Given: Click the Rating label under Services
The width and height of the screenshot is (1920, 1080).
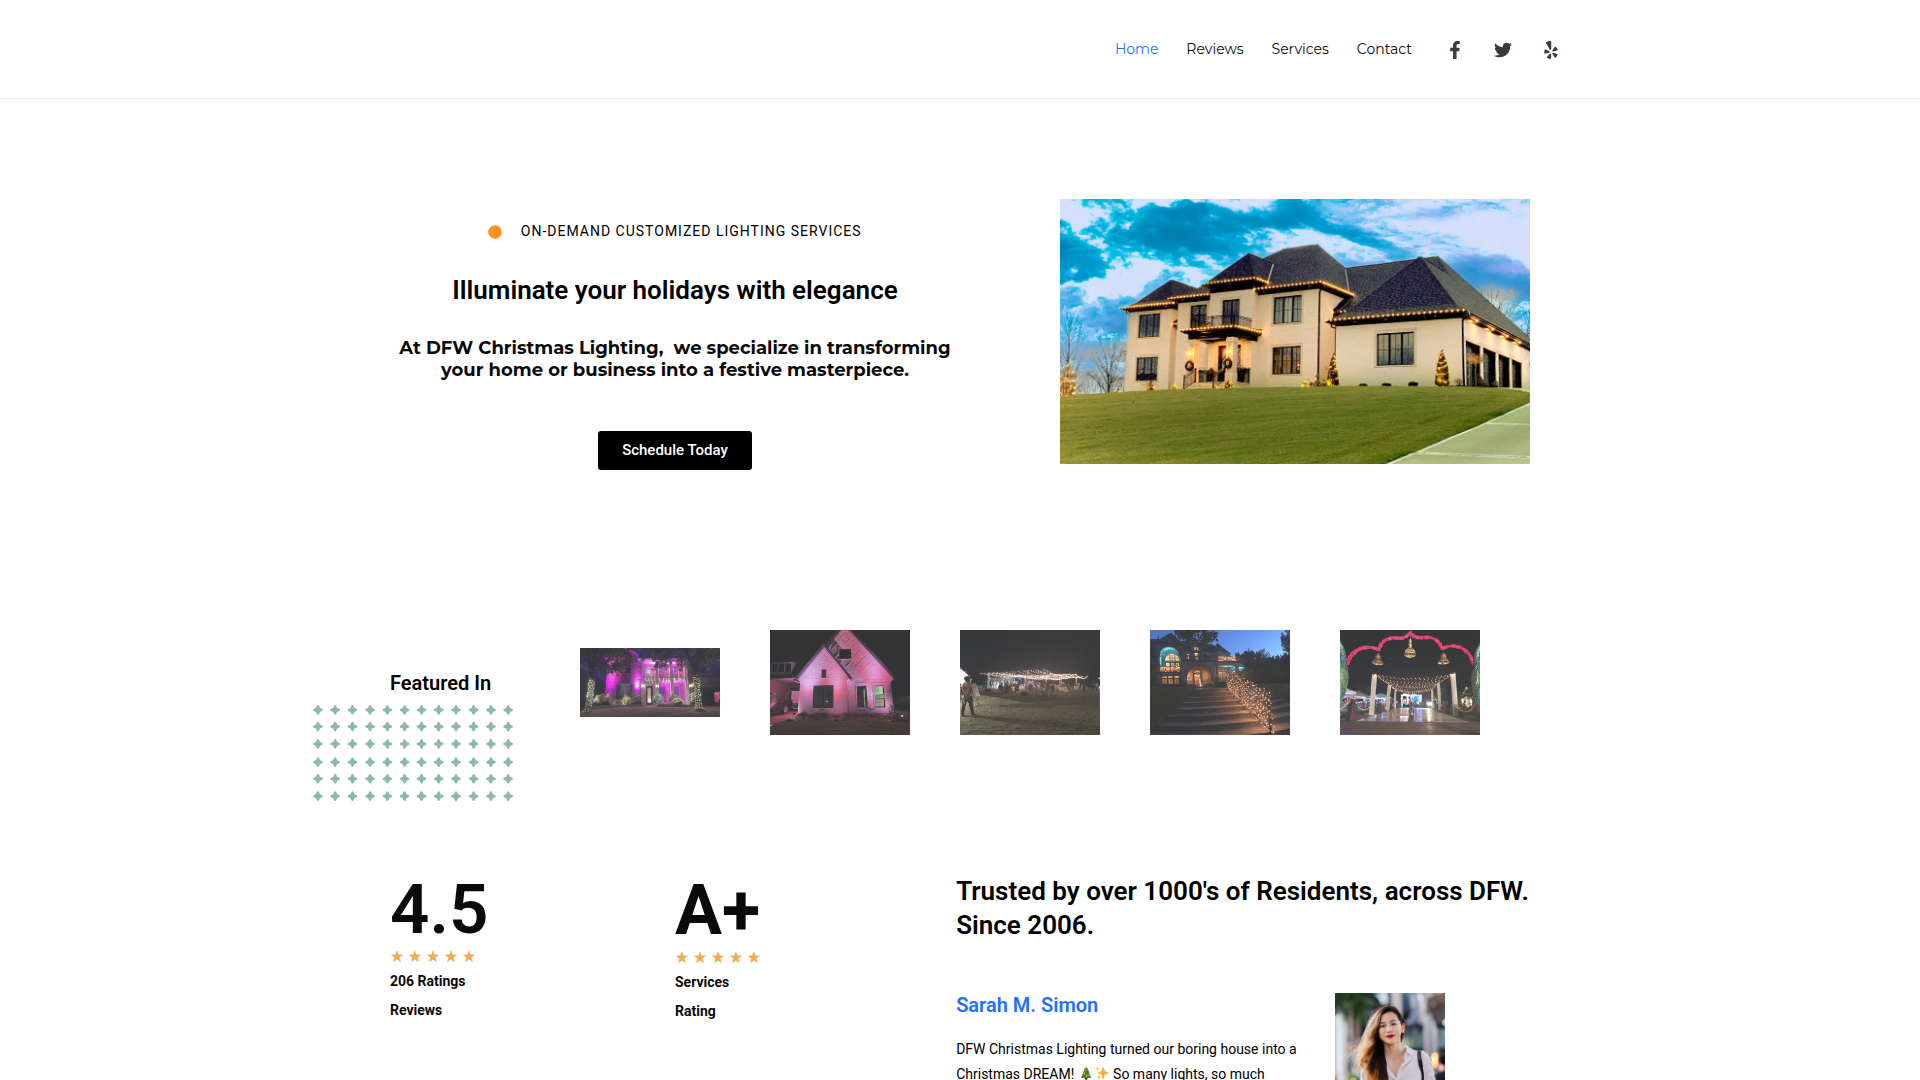Looking at the screenshot, I should (x=695, y=1011).
